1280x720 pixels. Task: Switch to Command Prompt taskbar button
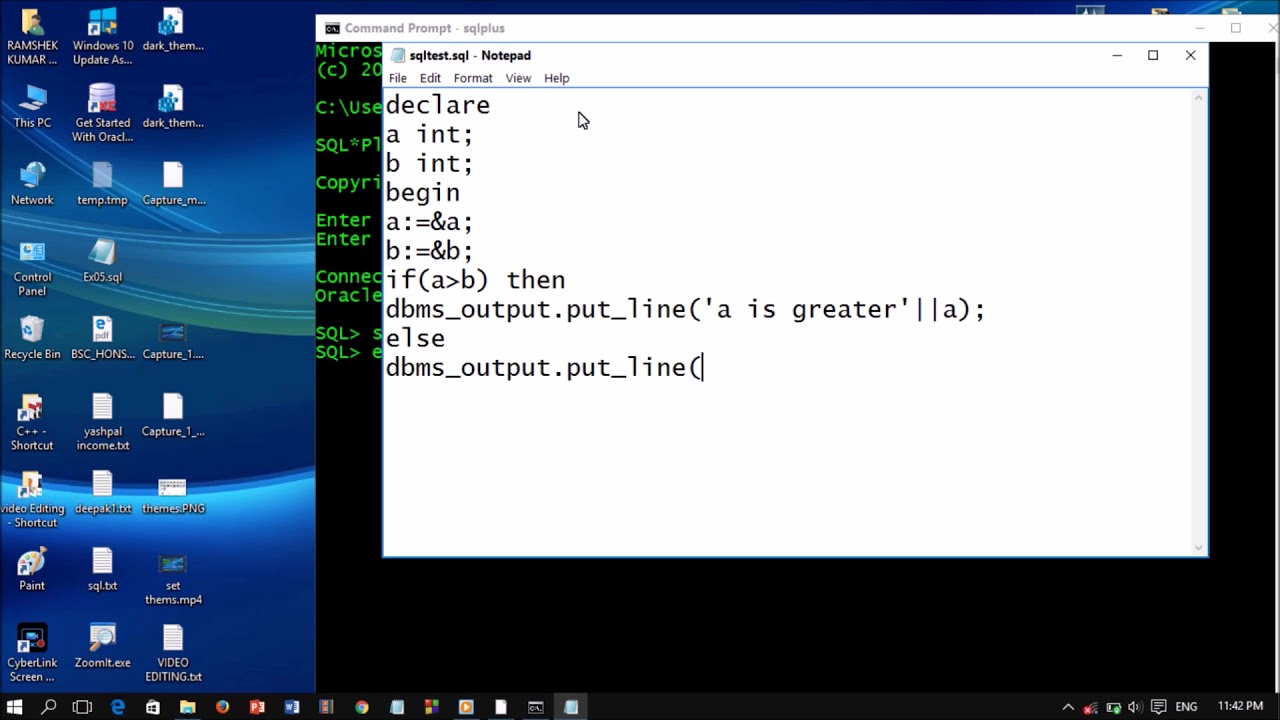pyautogui.click(x=536, y=707)
